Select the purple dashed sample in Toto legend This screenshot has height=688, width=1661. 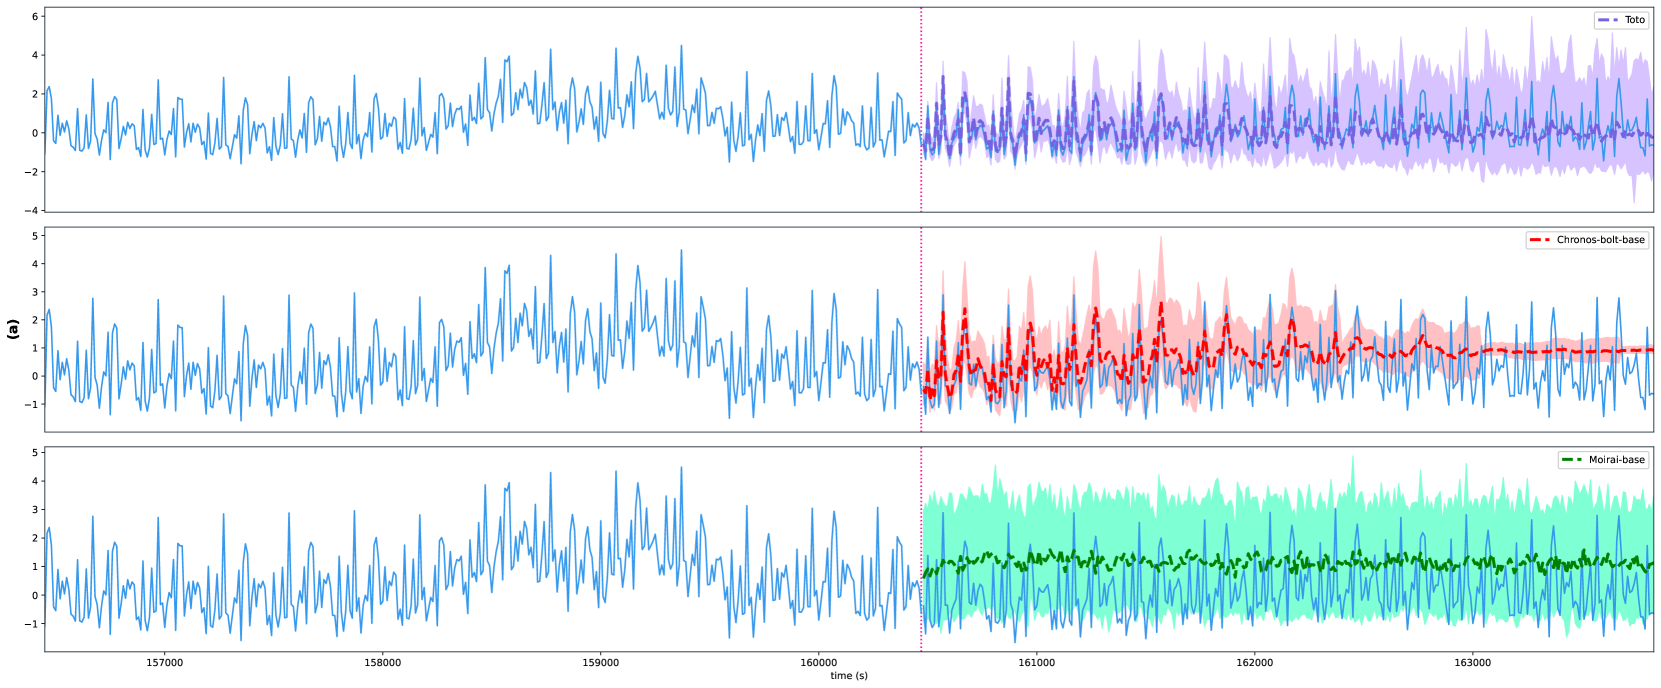(x=1608, y=20)
